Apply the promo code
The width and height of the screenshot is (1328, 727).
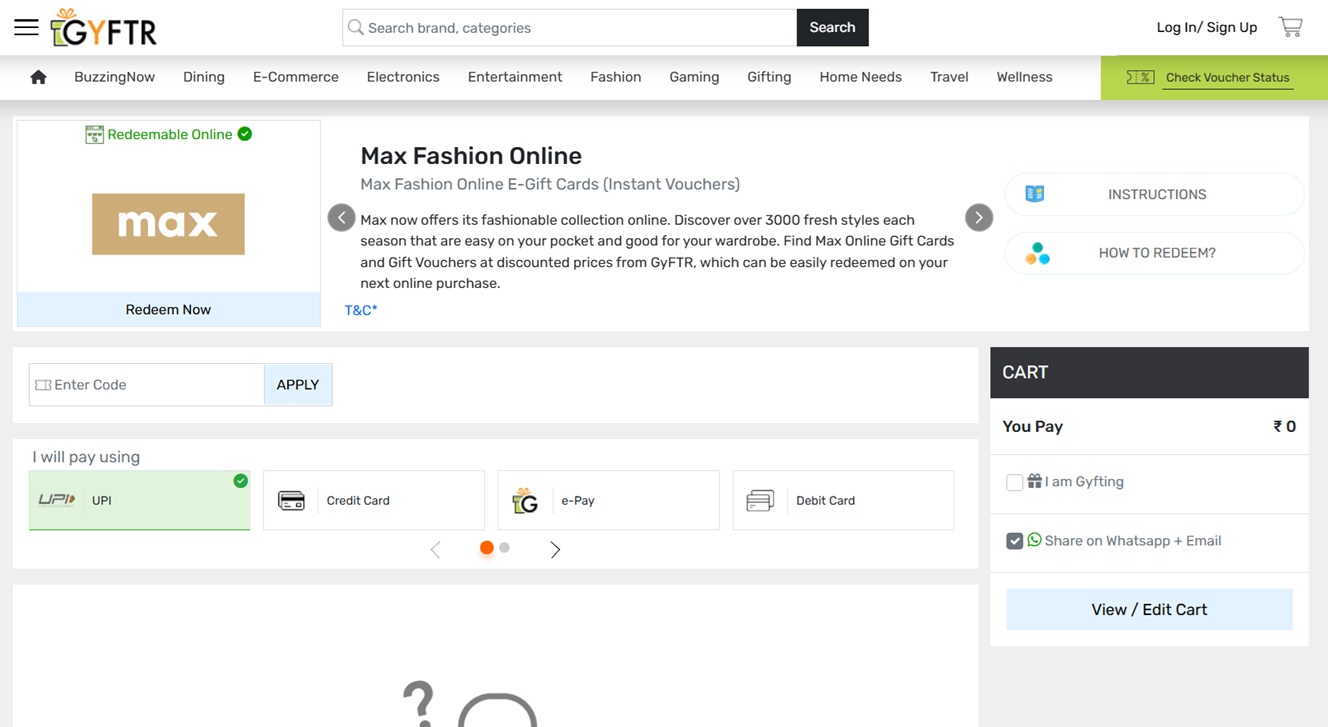point(298,385)
